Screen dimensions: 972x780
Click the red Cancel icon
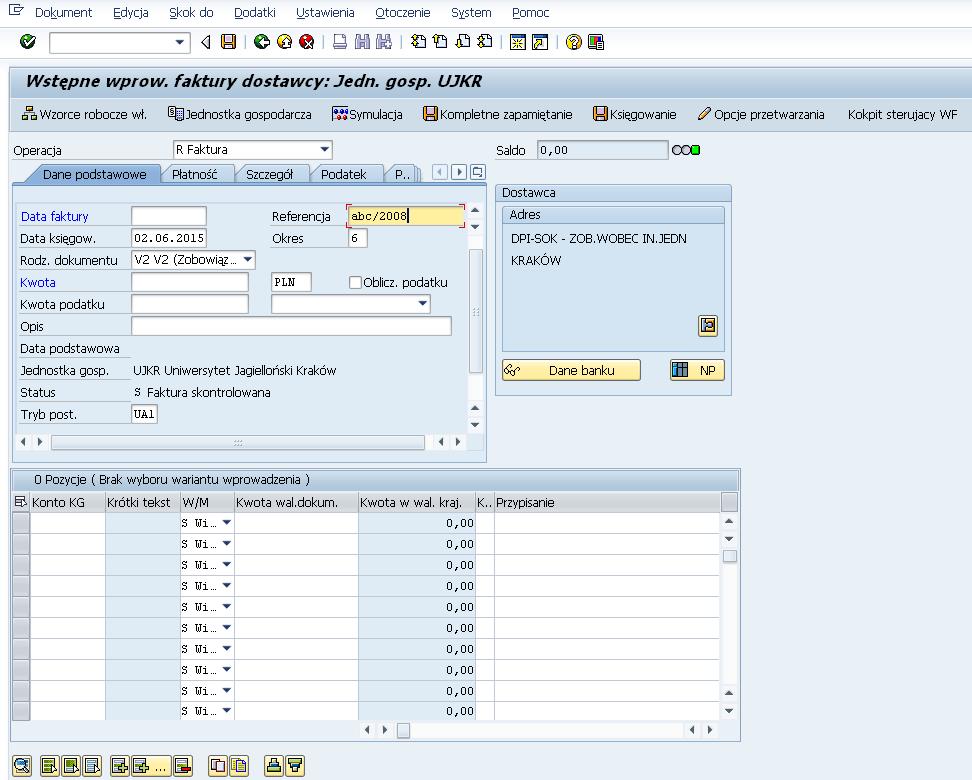[x=306, y=42]
